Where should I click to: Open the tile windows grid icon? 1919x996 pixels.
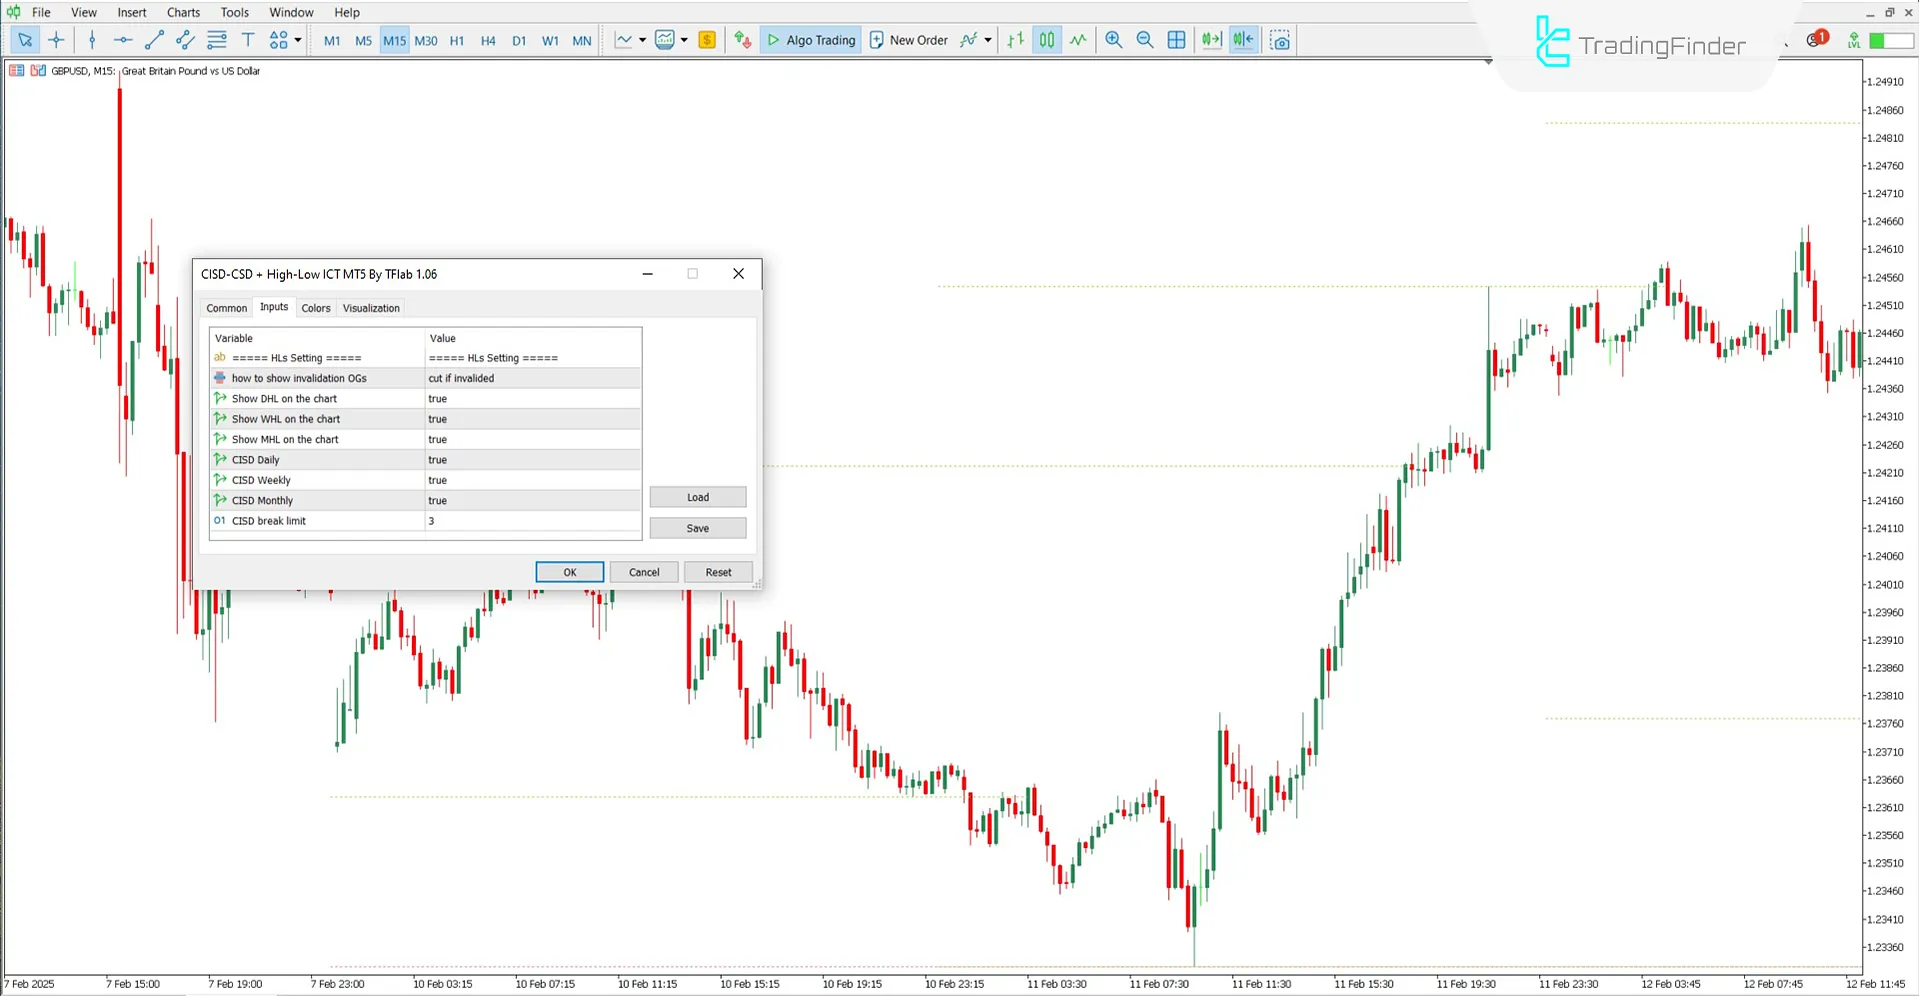[x=1177, y=40]
